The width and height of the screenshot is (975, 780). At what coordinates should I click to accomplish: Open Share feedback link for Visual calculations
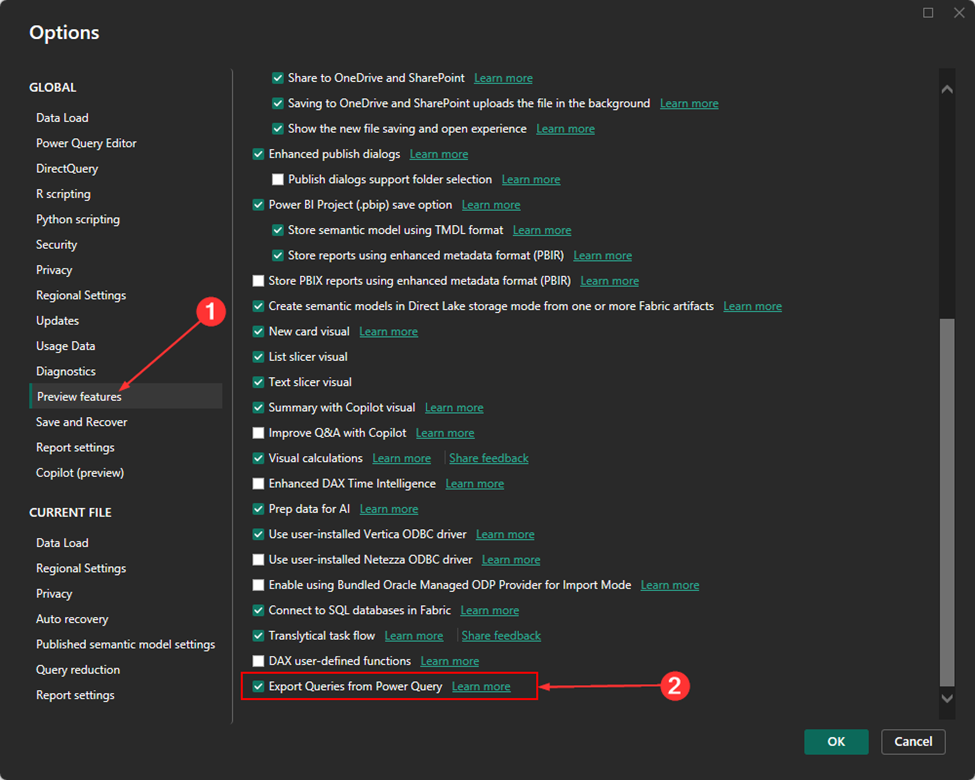click(488, 458)
